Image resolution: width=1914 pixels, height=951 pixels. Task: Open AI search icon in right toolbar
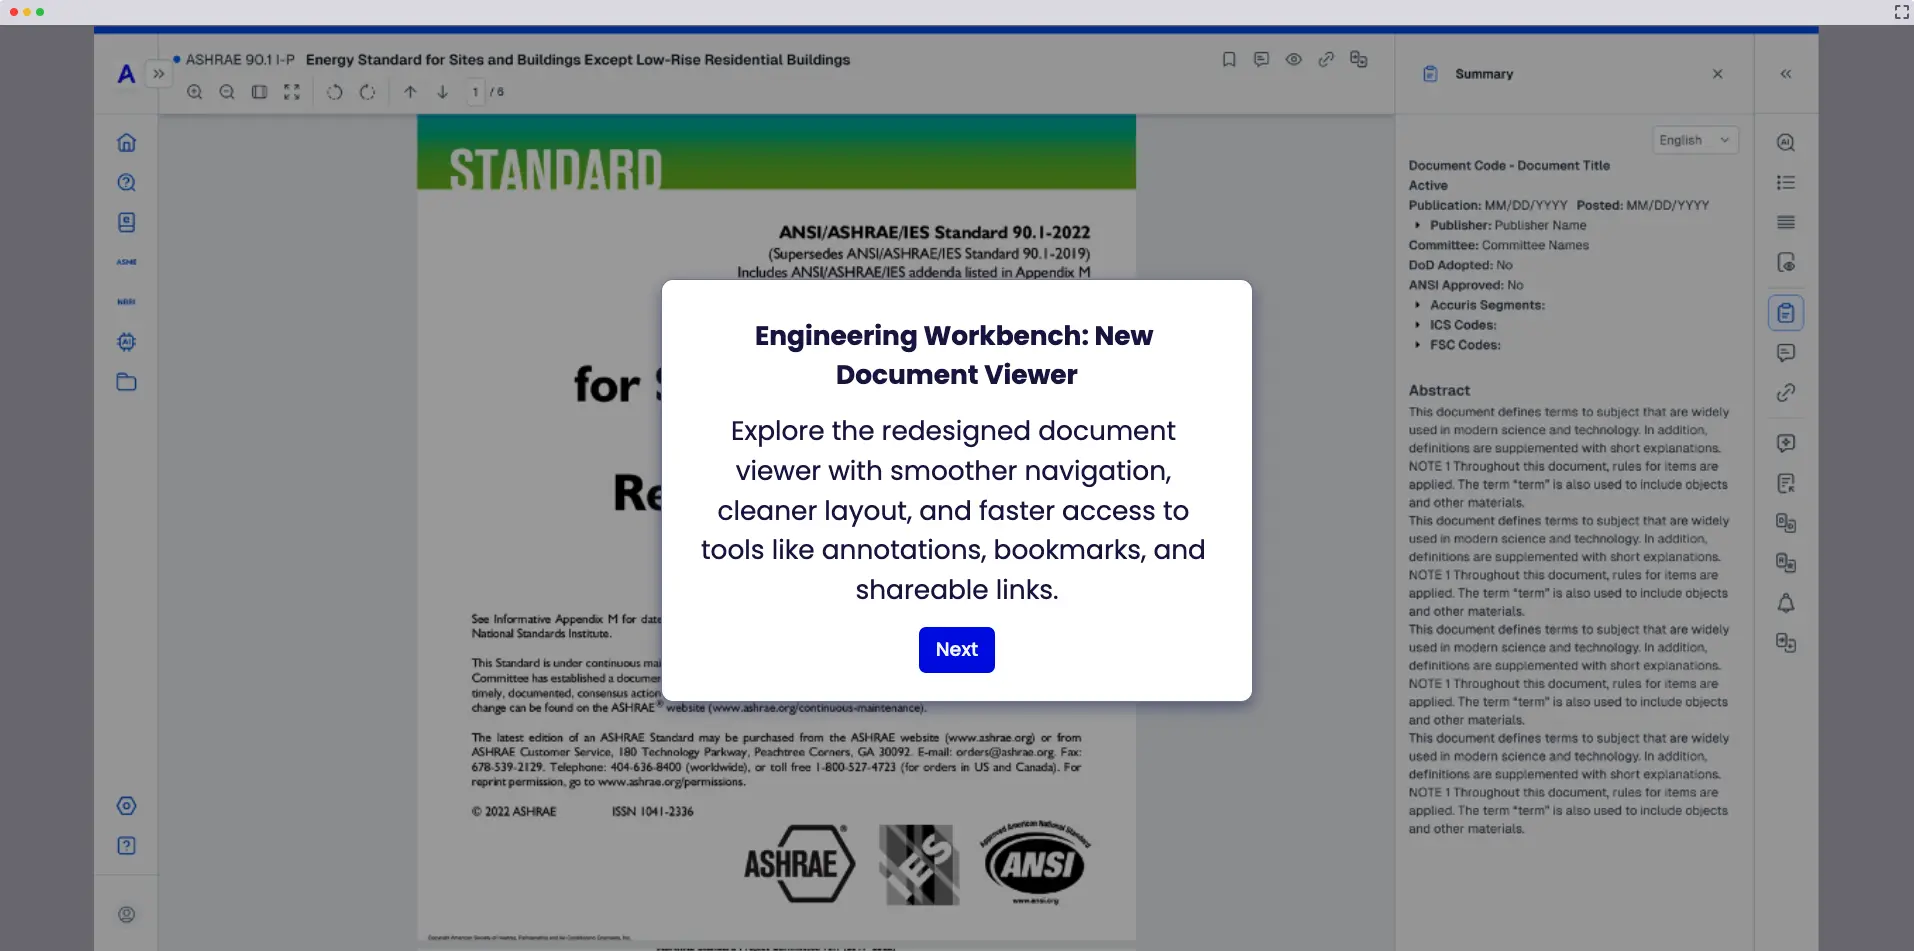pos(1786,143)
